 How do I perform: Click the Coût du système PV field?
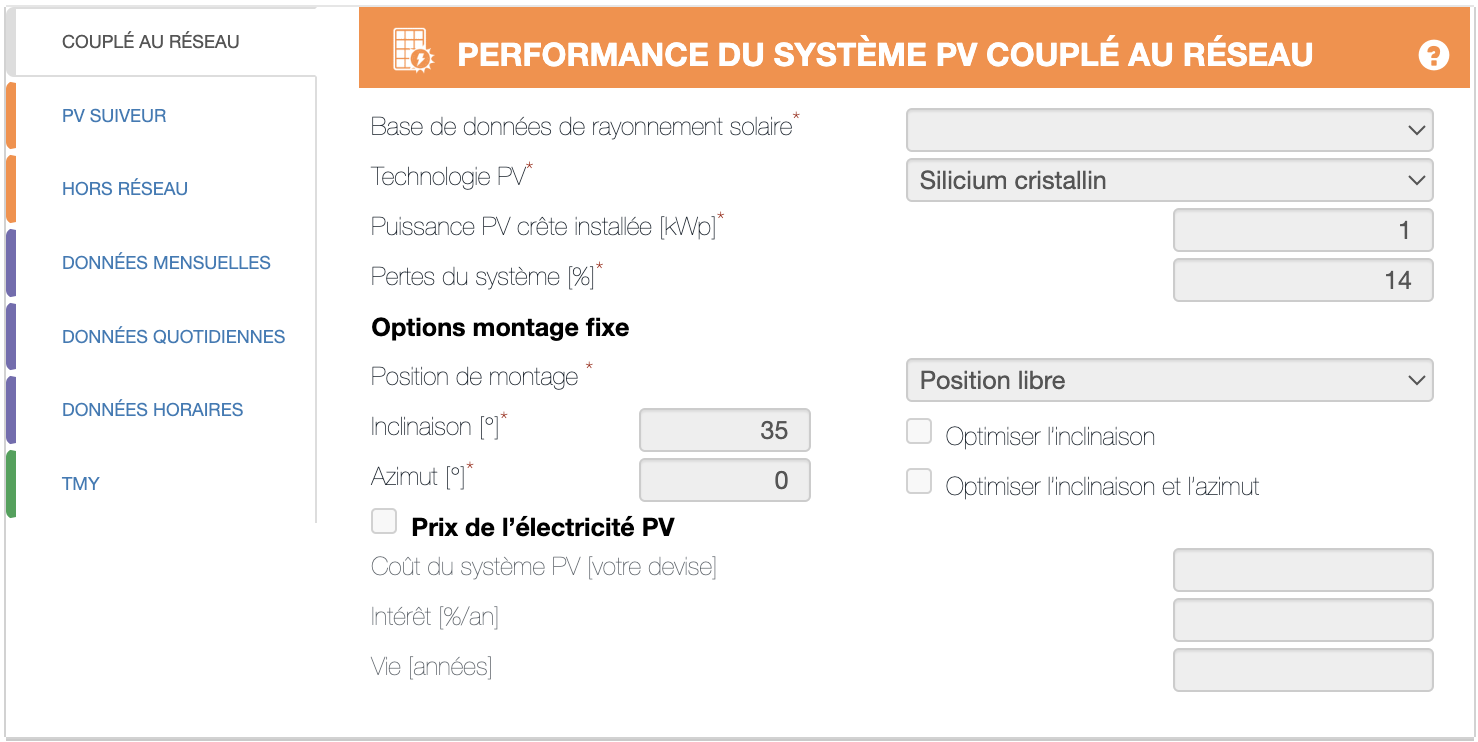click(1302, 570)
